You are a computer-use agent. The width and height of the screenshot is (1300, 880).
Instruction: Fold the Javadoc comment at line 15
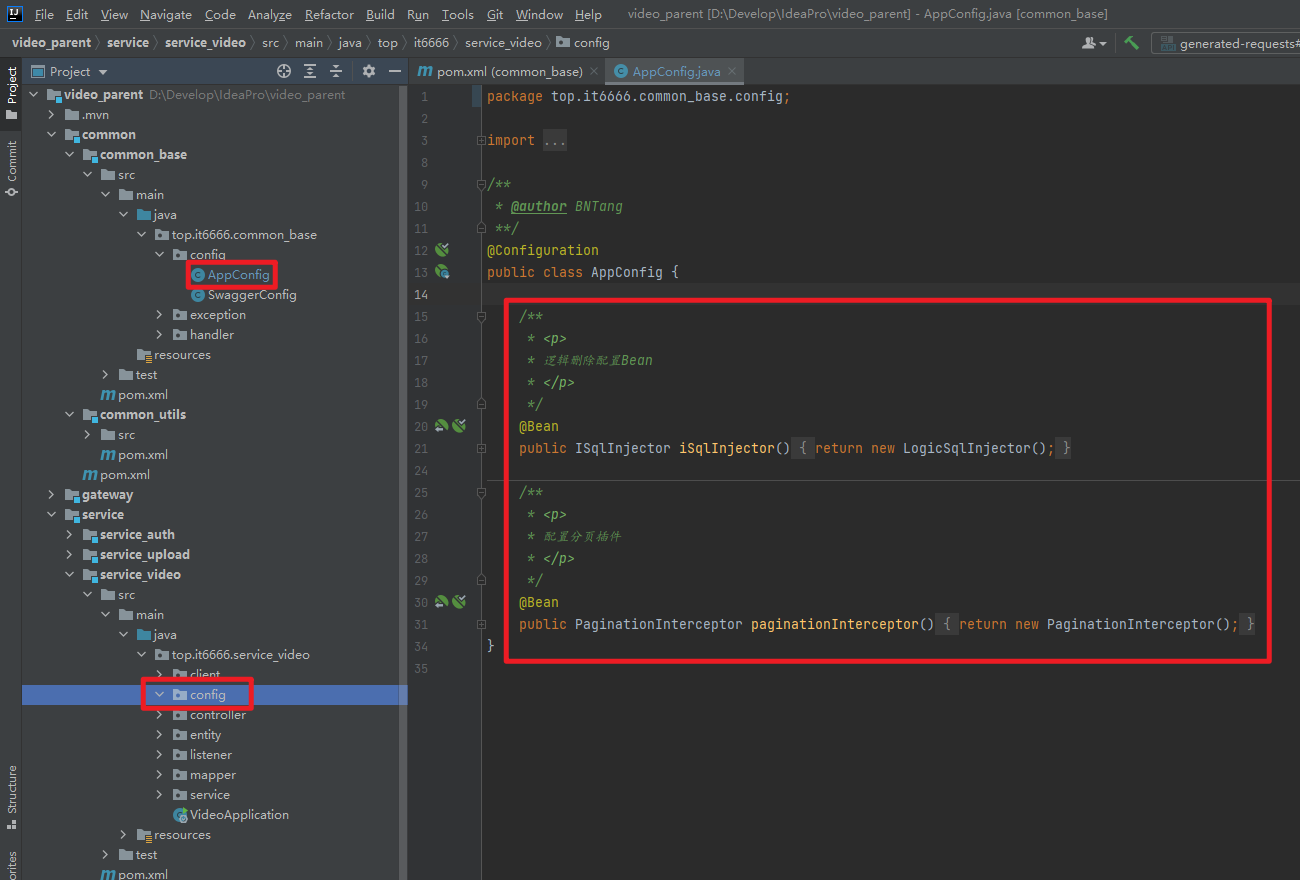[481, 316]
